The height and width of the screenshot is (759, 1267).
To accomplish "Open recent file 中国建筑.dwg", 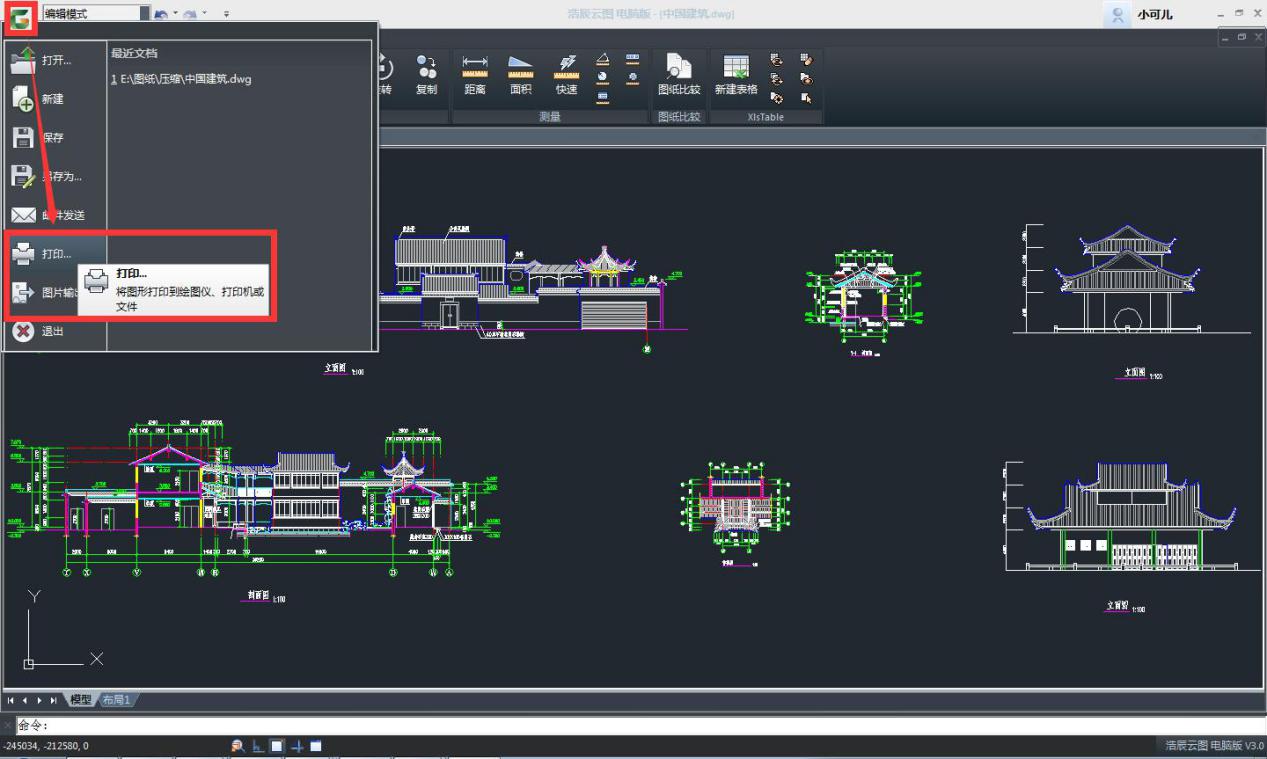I will tap(181, 79).
